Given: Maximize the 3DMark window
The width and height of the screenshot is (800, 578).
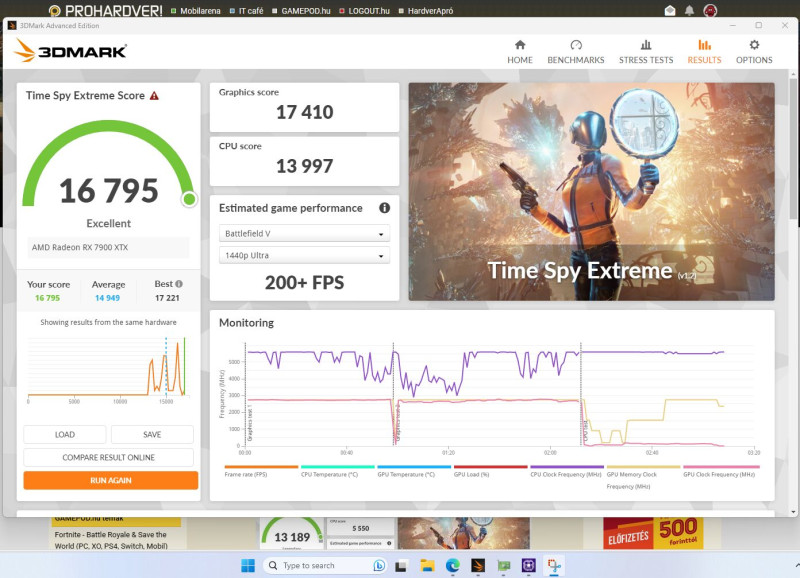Looking at the screenshot, I should [759, 25].
